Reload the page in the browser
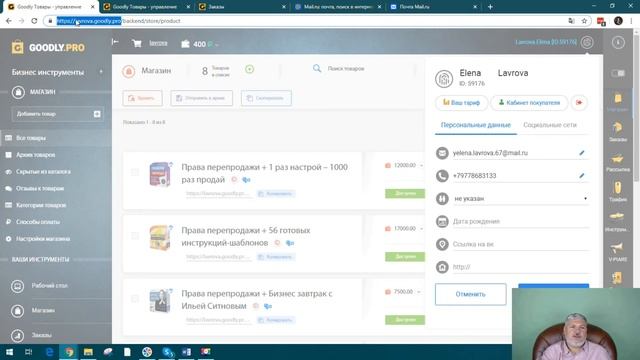 click(x=34, y=21)
